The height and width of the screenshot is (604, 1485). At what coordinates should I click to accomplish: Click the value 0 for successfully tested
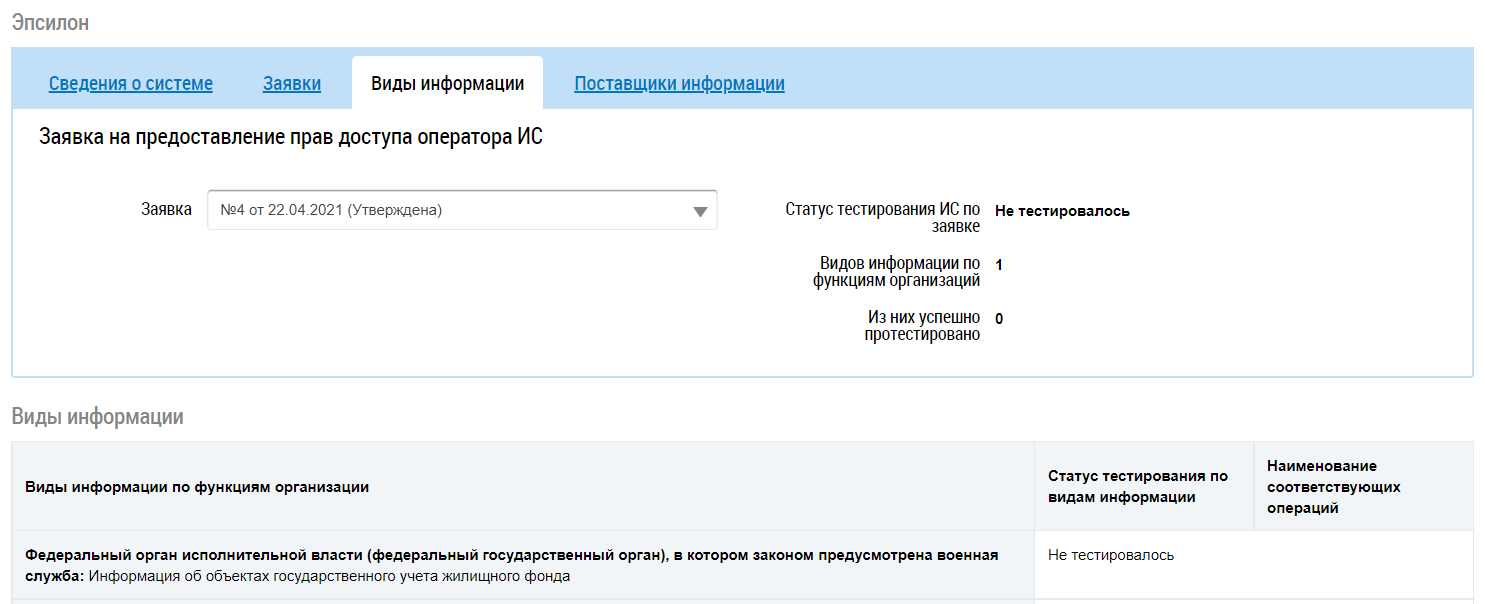coord(999,319)
